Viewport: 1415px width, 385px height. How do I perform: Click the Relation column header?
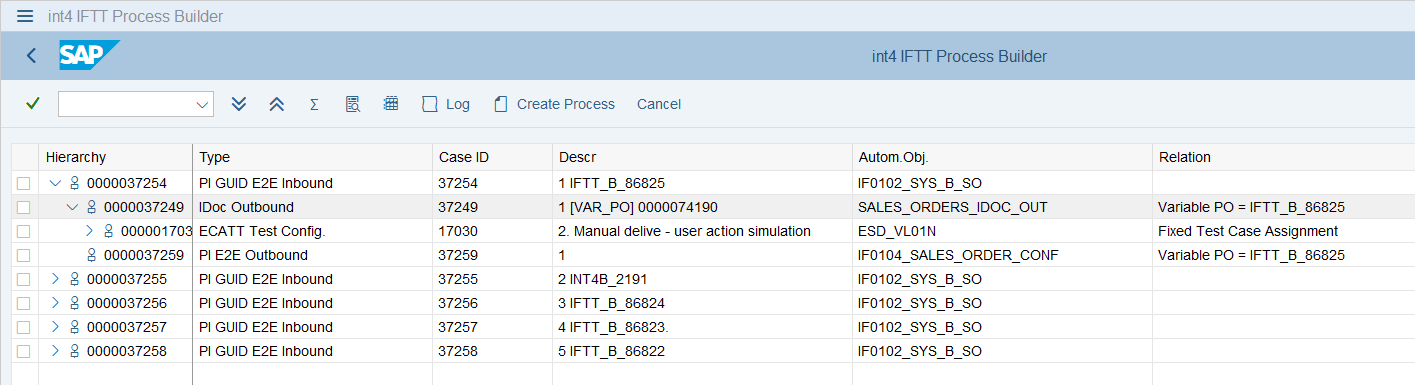click(x=1283, y=157)
